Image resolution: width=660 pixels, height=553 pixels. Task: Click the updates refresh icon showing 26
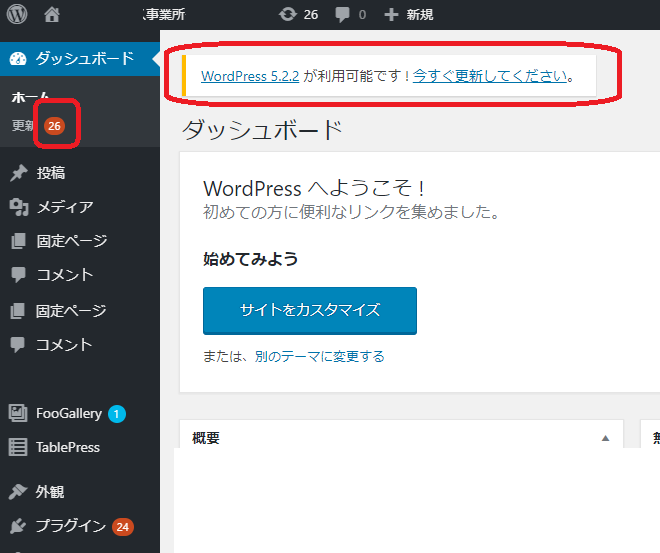[288, 14]
